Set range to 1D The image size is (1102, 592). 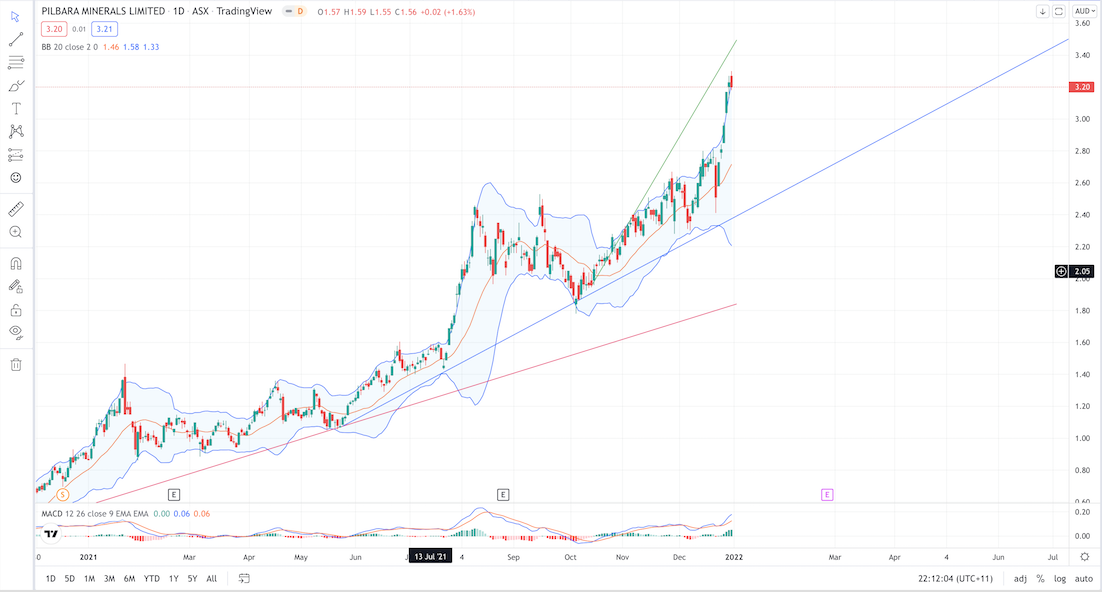pos(51,579)
